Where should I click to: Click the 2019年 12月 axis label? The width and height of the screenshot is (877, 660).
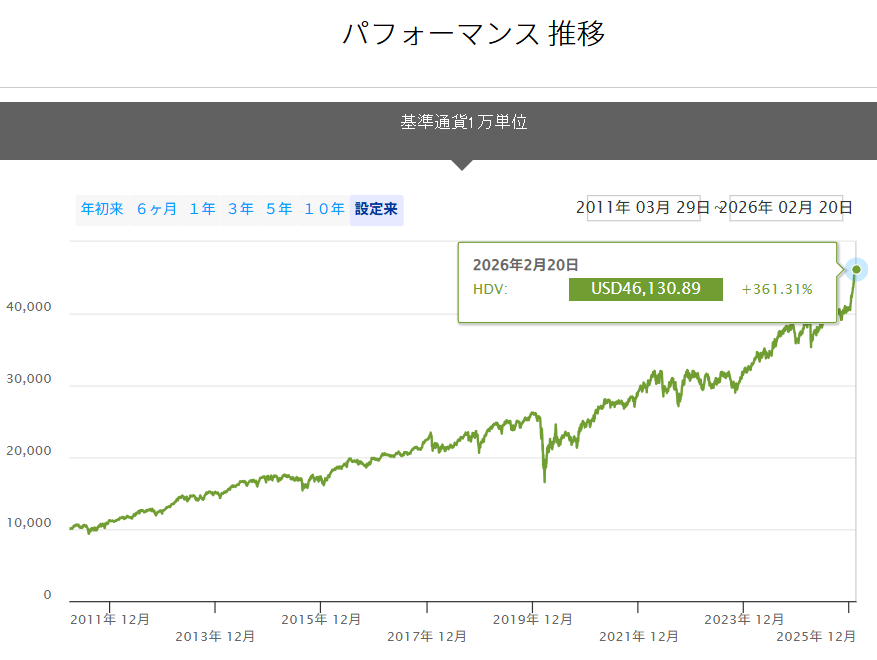tap(533, 620)
